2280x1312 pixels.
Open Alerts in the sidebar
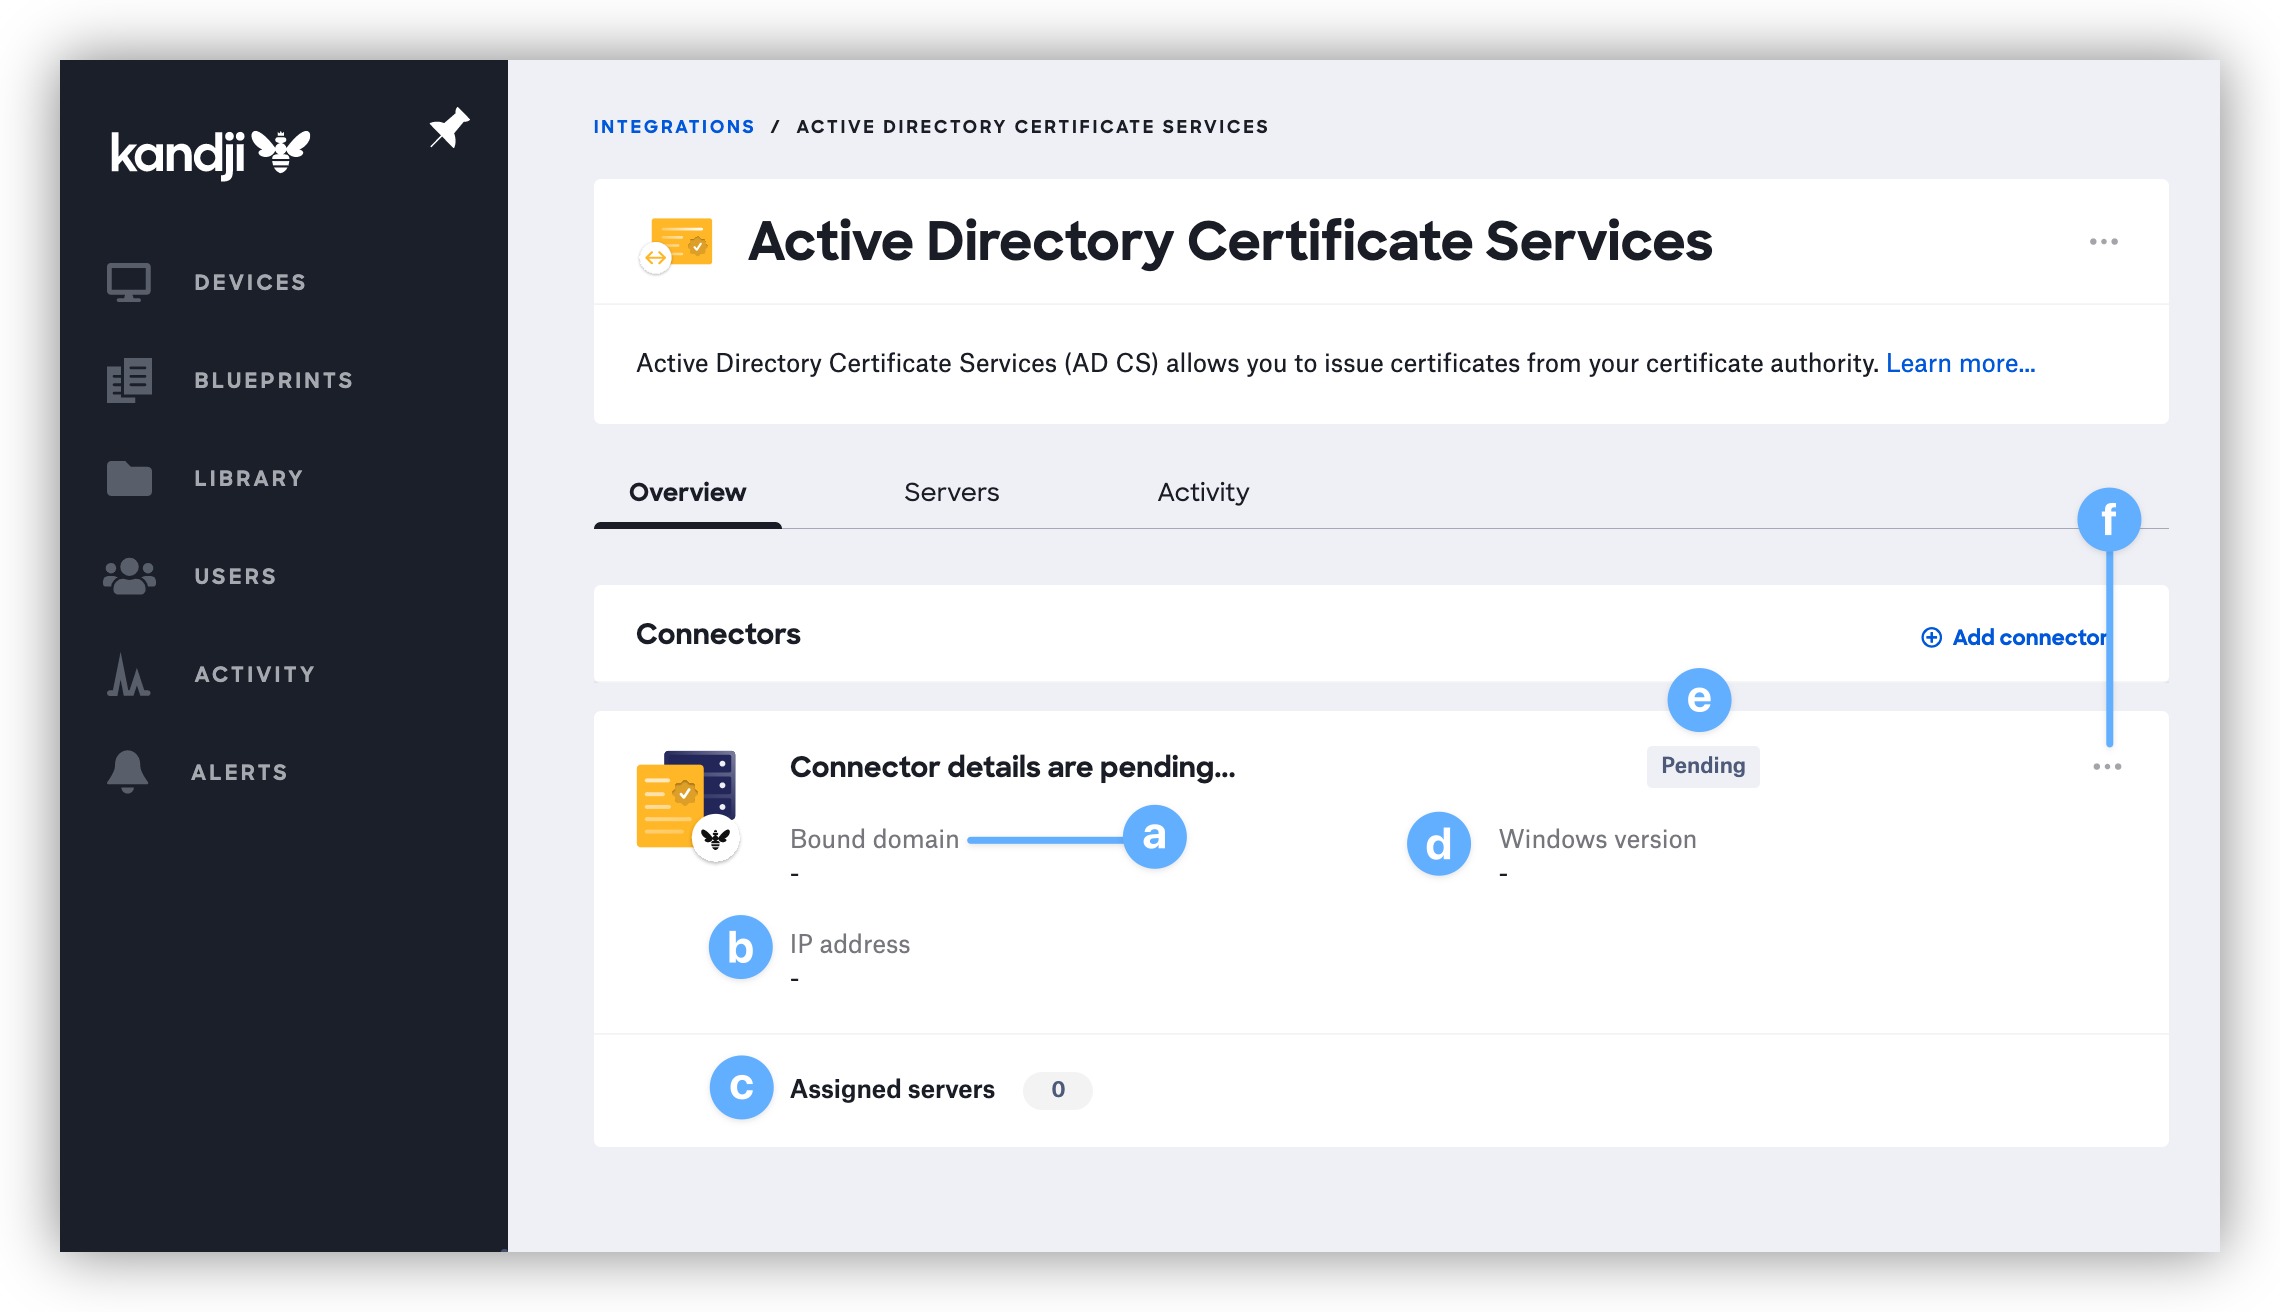[239, 772]
